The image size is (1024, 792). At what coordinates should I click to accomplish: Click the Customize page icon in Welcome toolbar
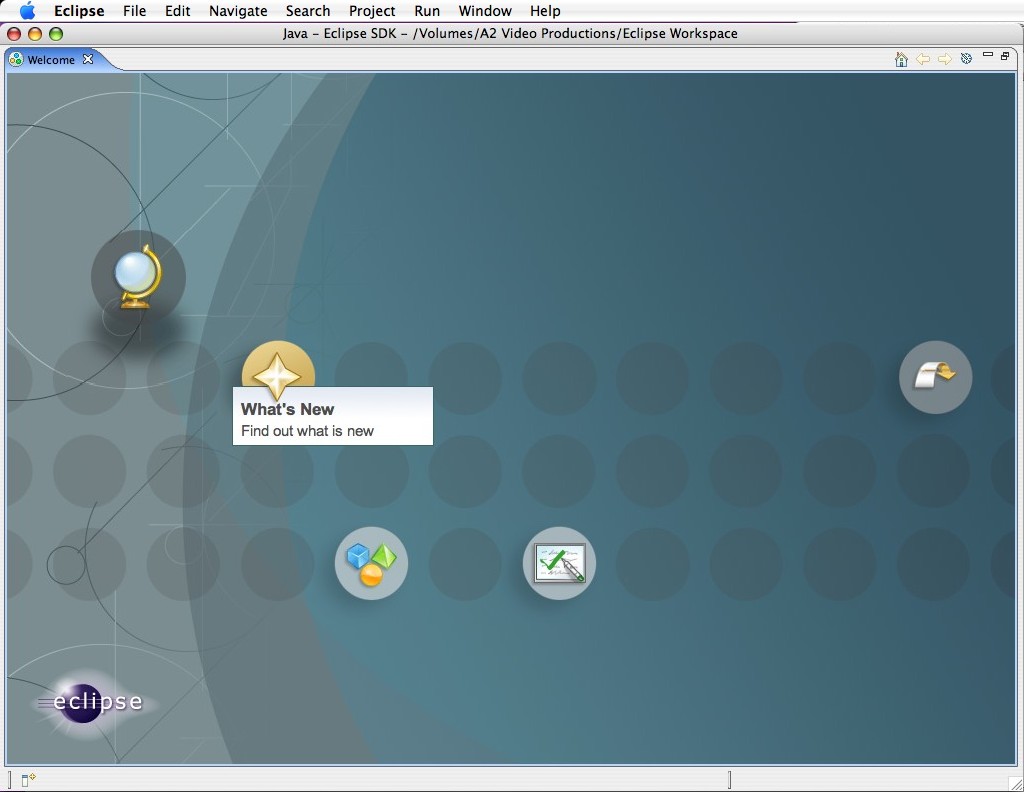[x=966, y=59]
